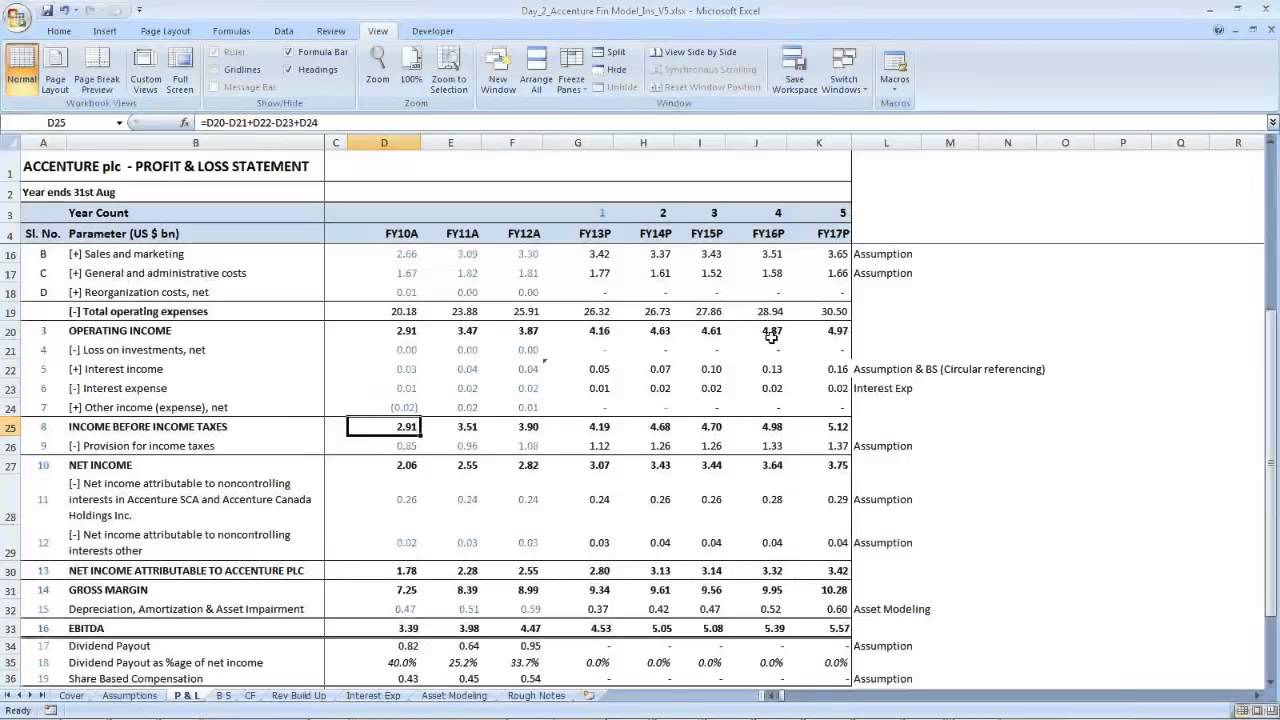Select "Asset Modeling" note in column L
The width and height of the screenshot is (1280, 720).
[x=892, y=609]
